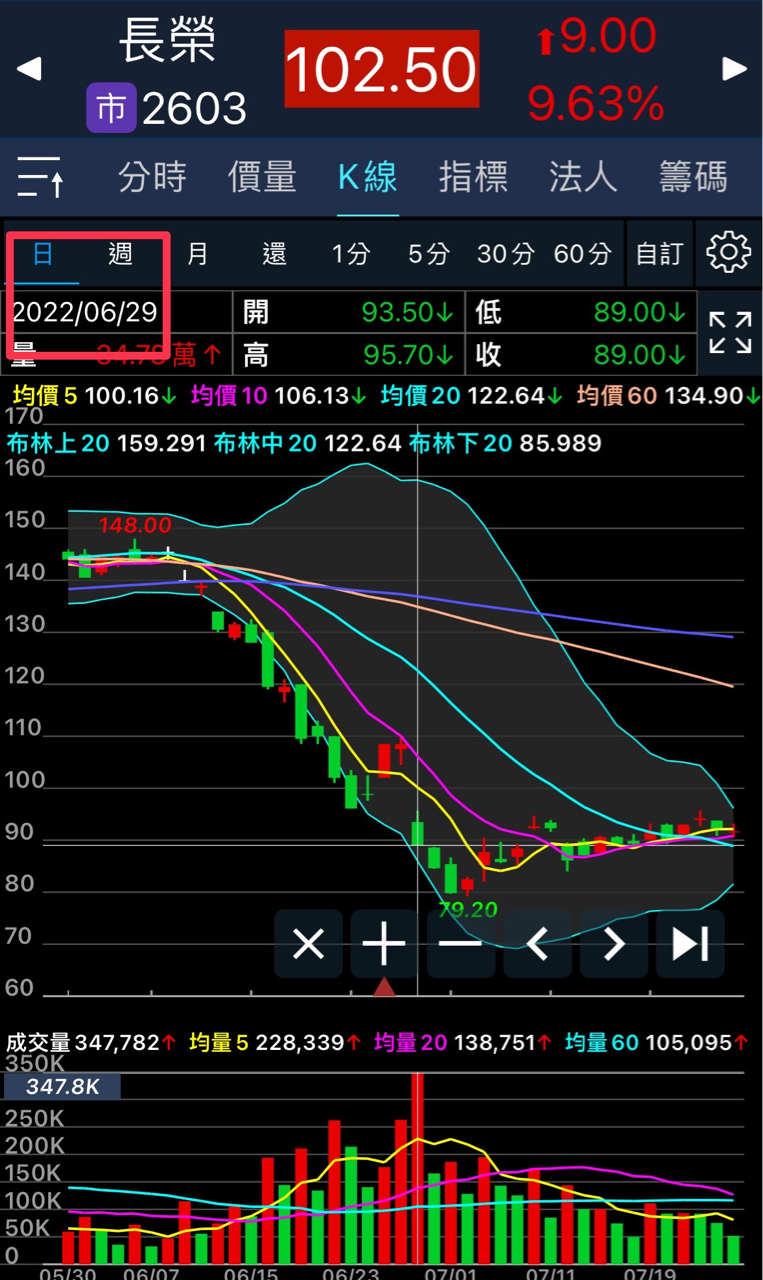763x1280 pixels.
Task: Zoom in chart with plus button
Action: pos(384,943)
